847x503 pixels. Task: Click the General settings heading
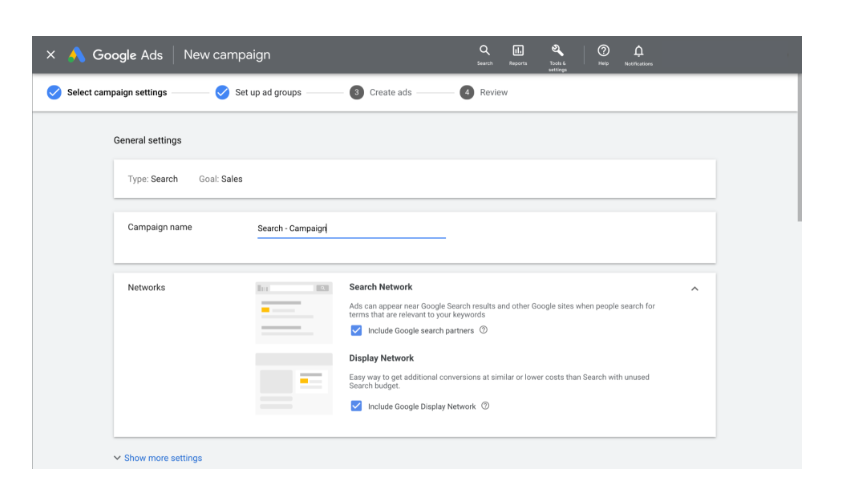click(147, 140)
